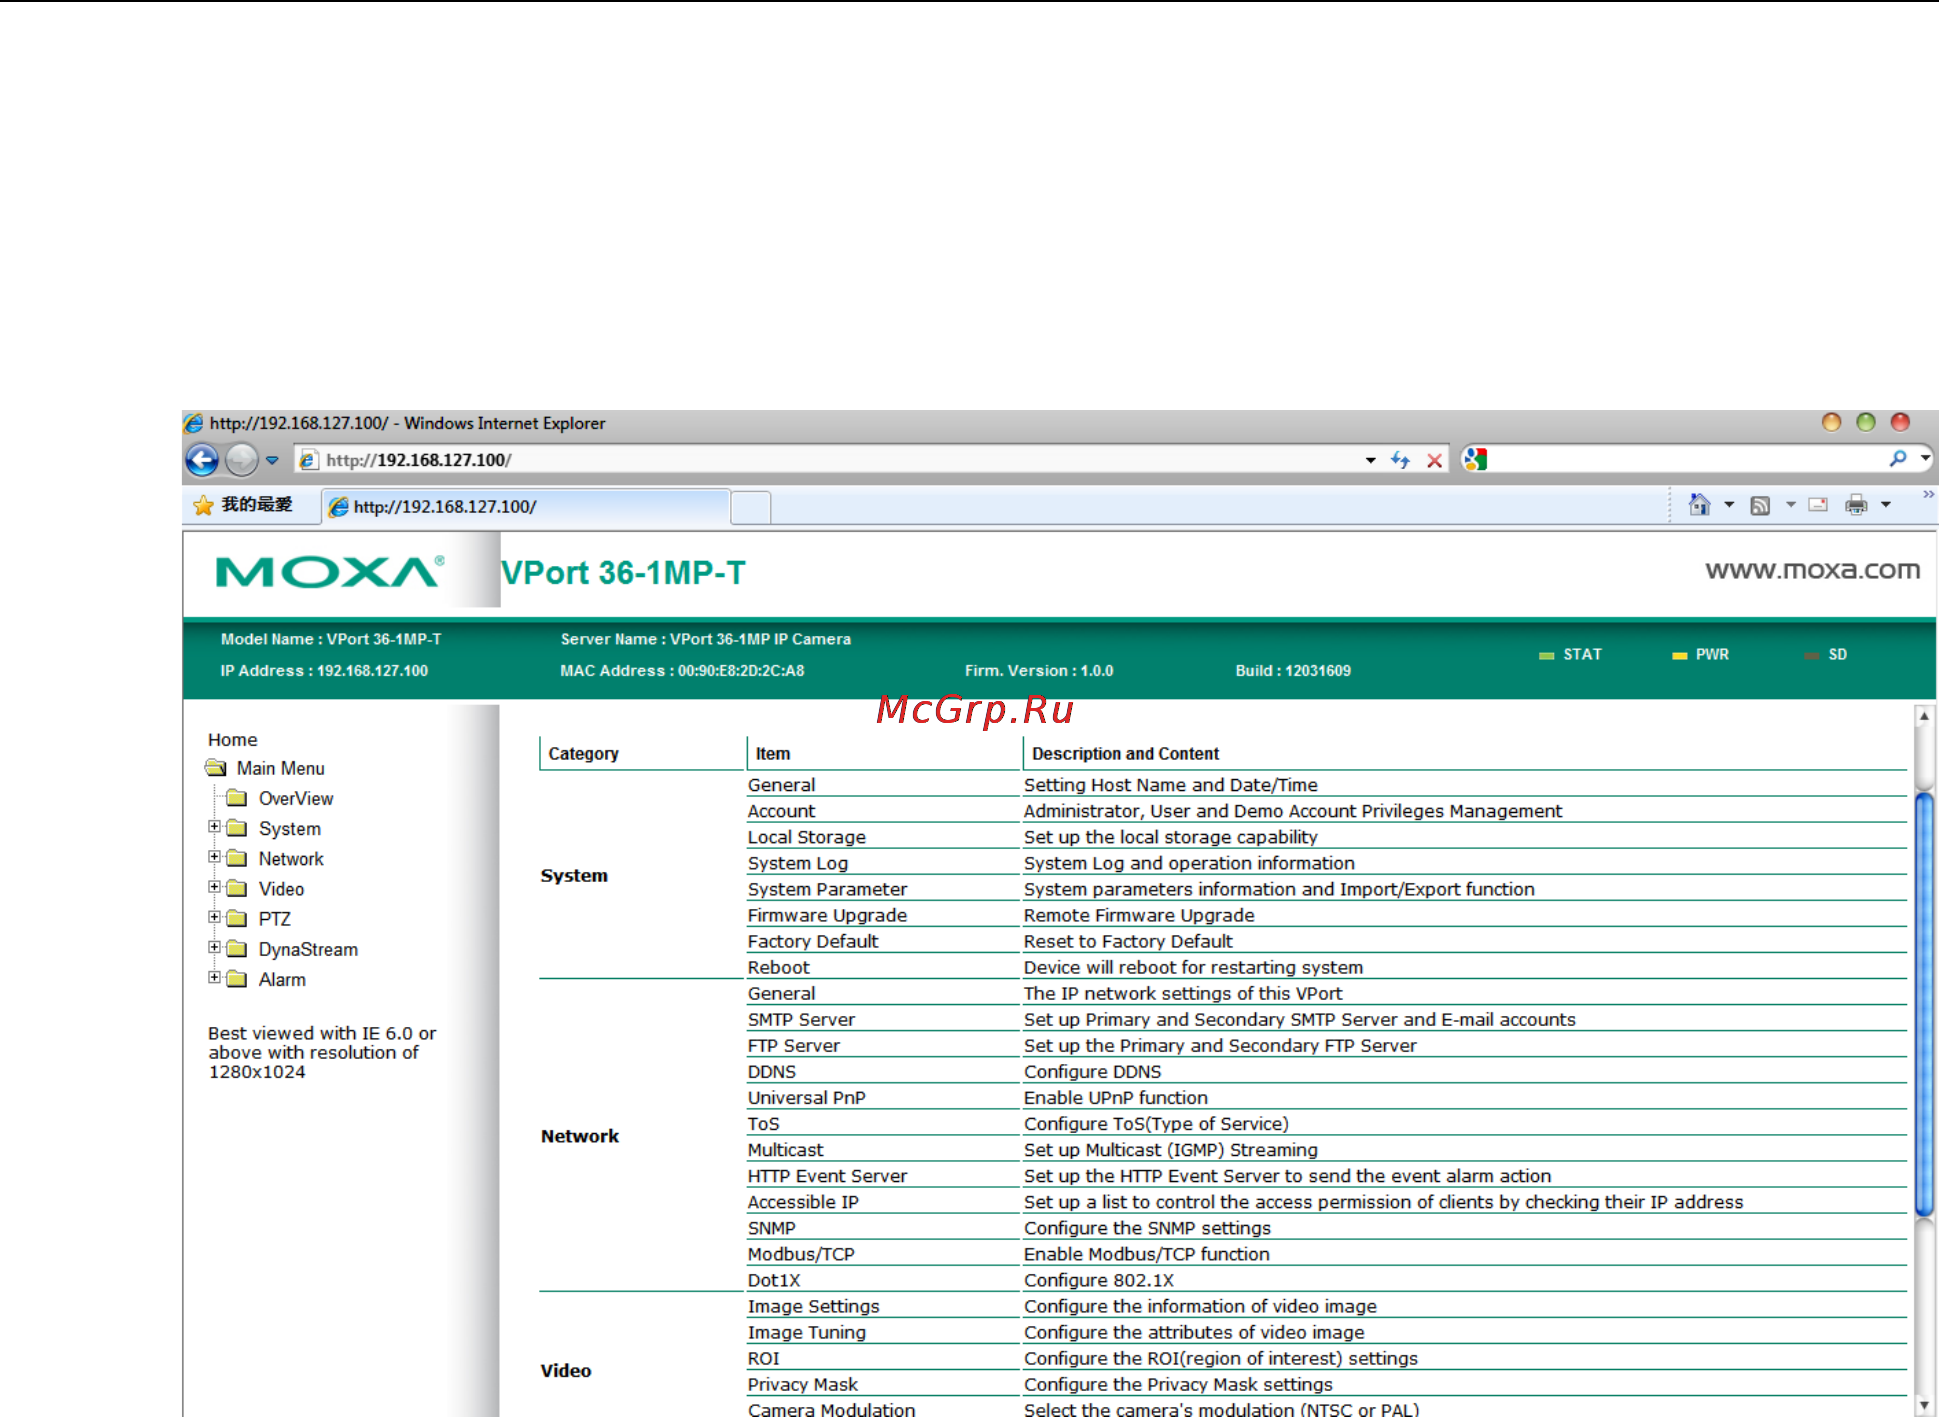Expand the PTZ folder node
The height and width of the screenshot is (1417, 1939).
[x=214, y=916]
